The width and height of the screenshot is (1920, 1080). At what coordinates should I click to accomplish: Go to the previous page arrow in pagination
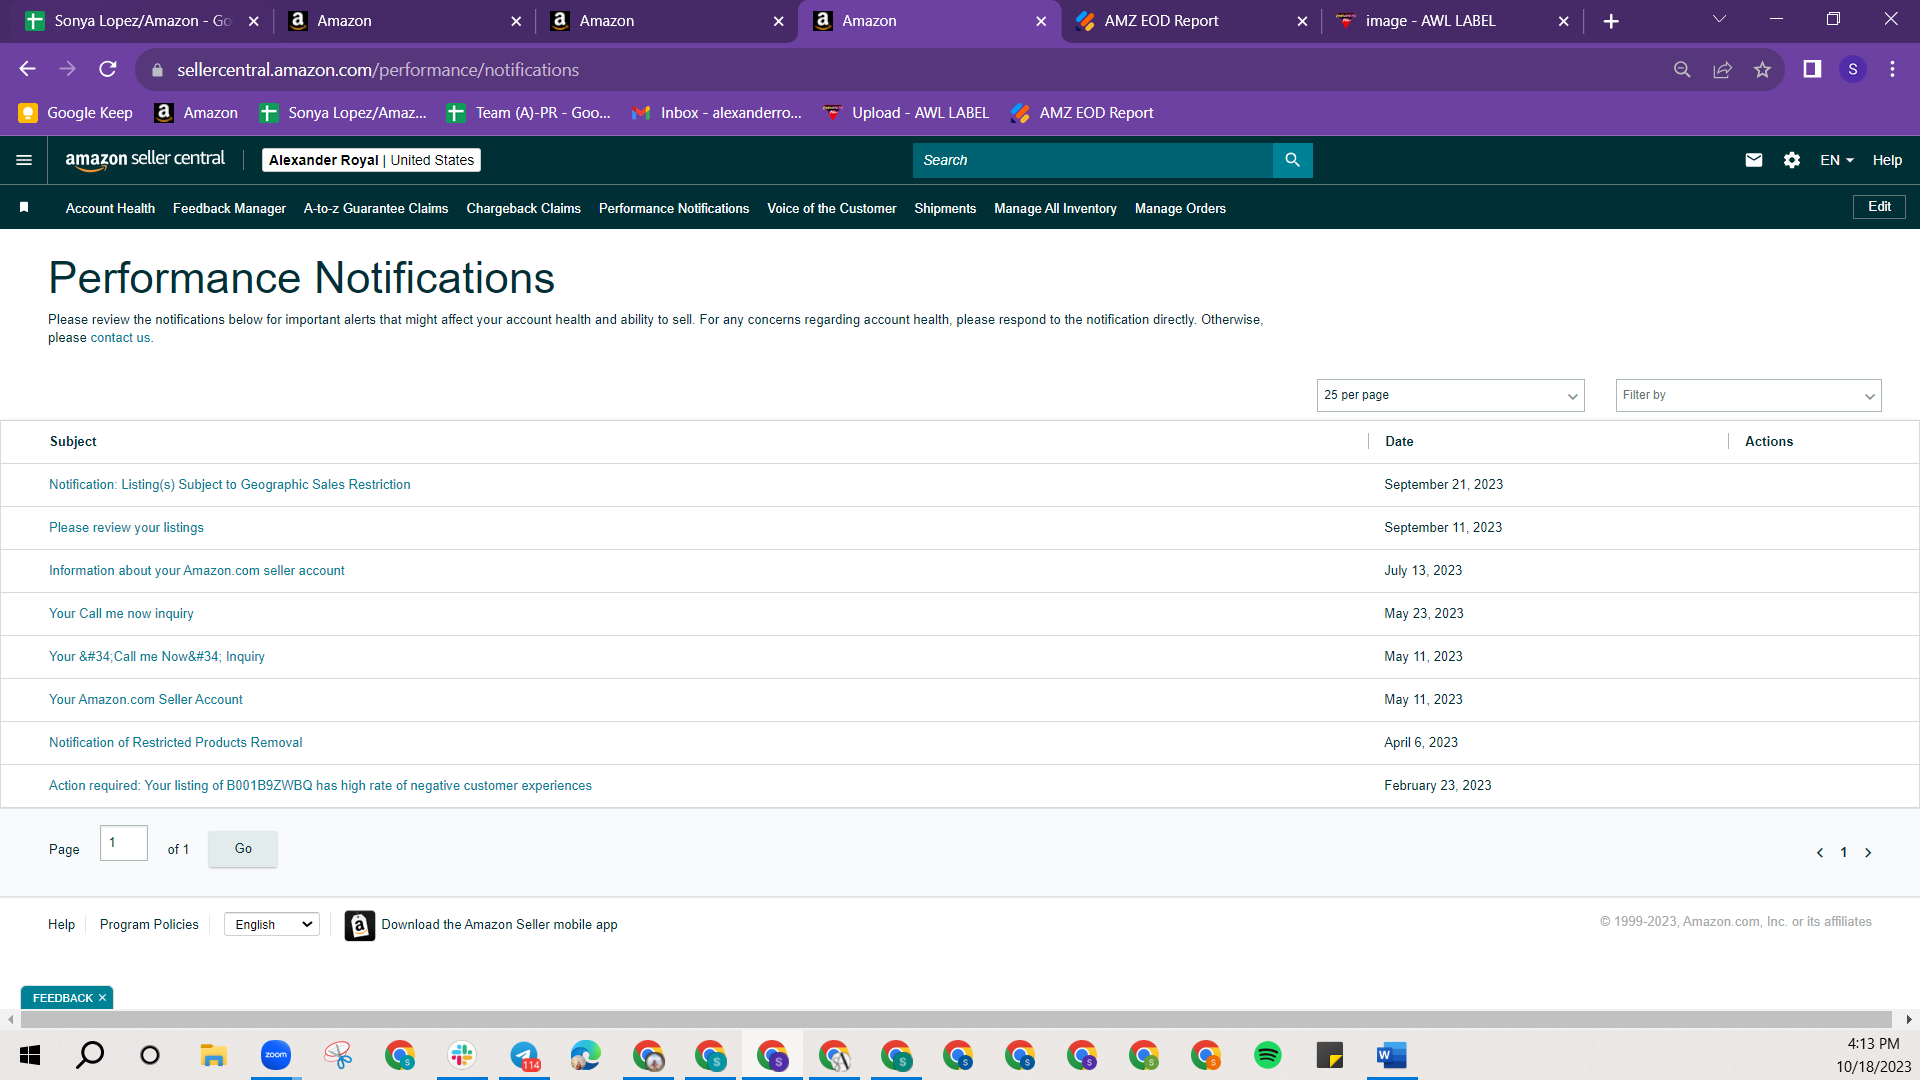click(x=1820, y=853)
